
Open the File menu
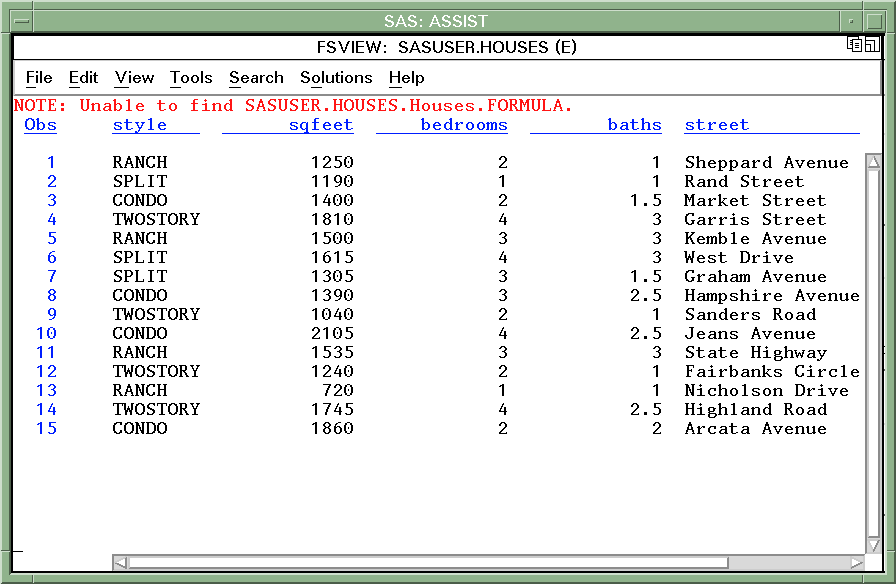[x=39, y=77]
